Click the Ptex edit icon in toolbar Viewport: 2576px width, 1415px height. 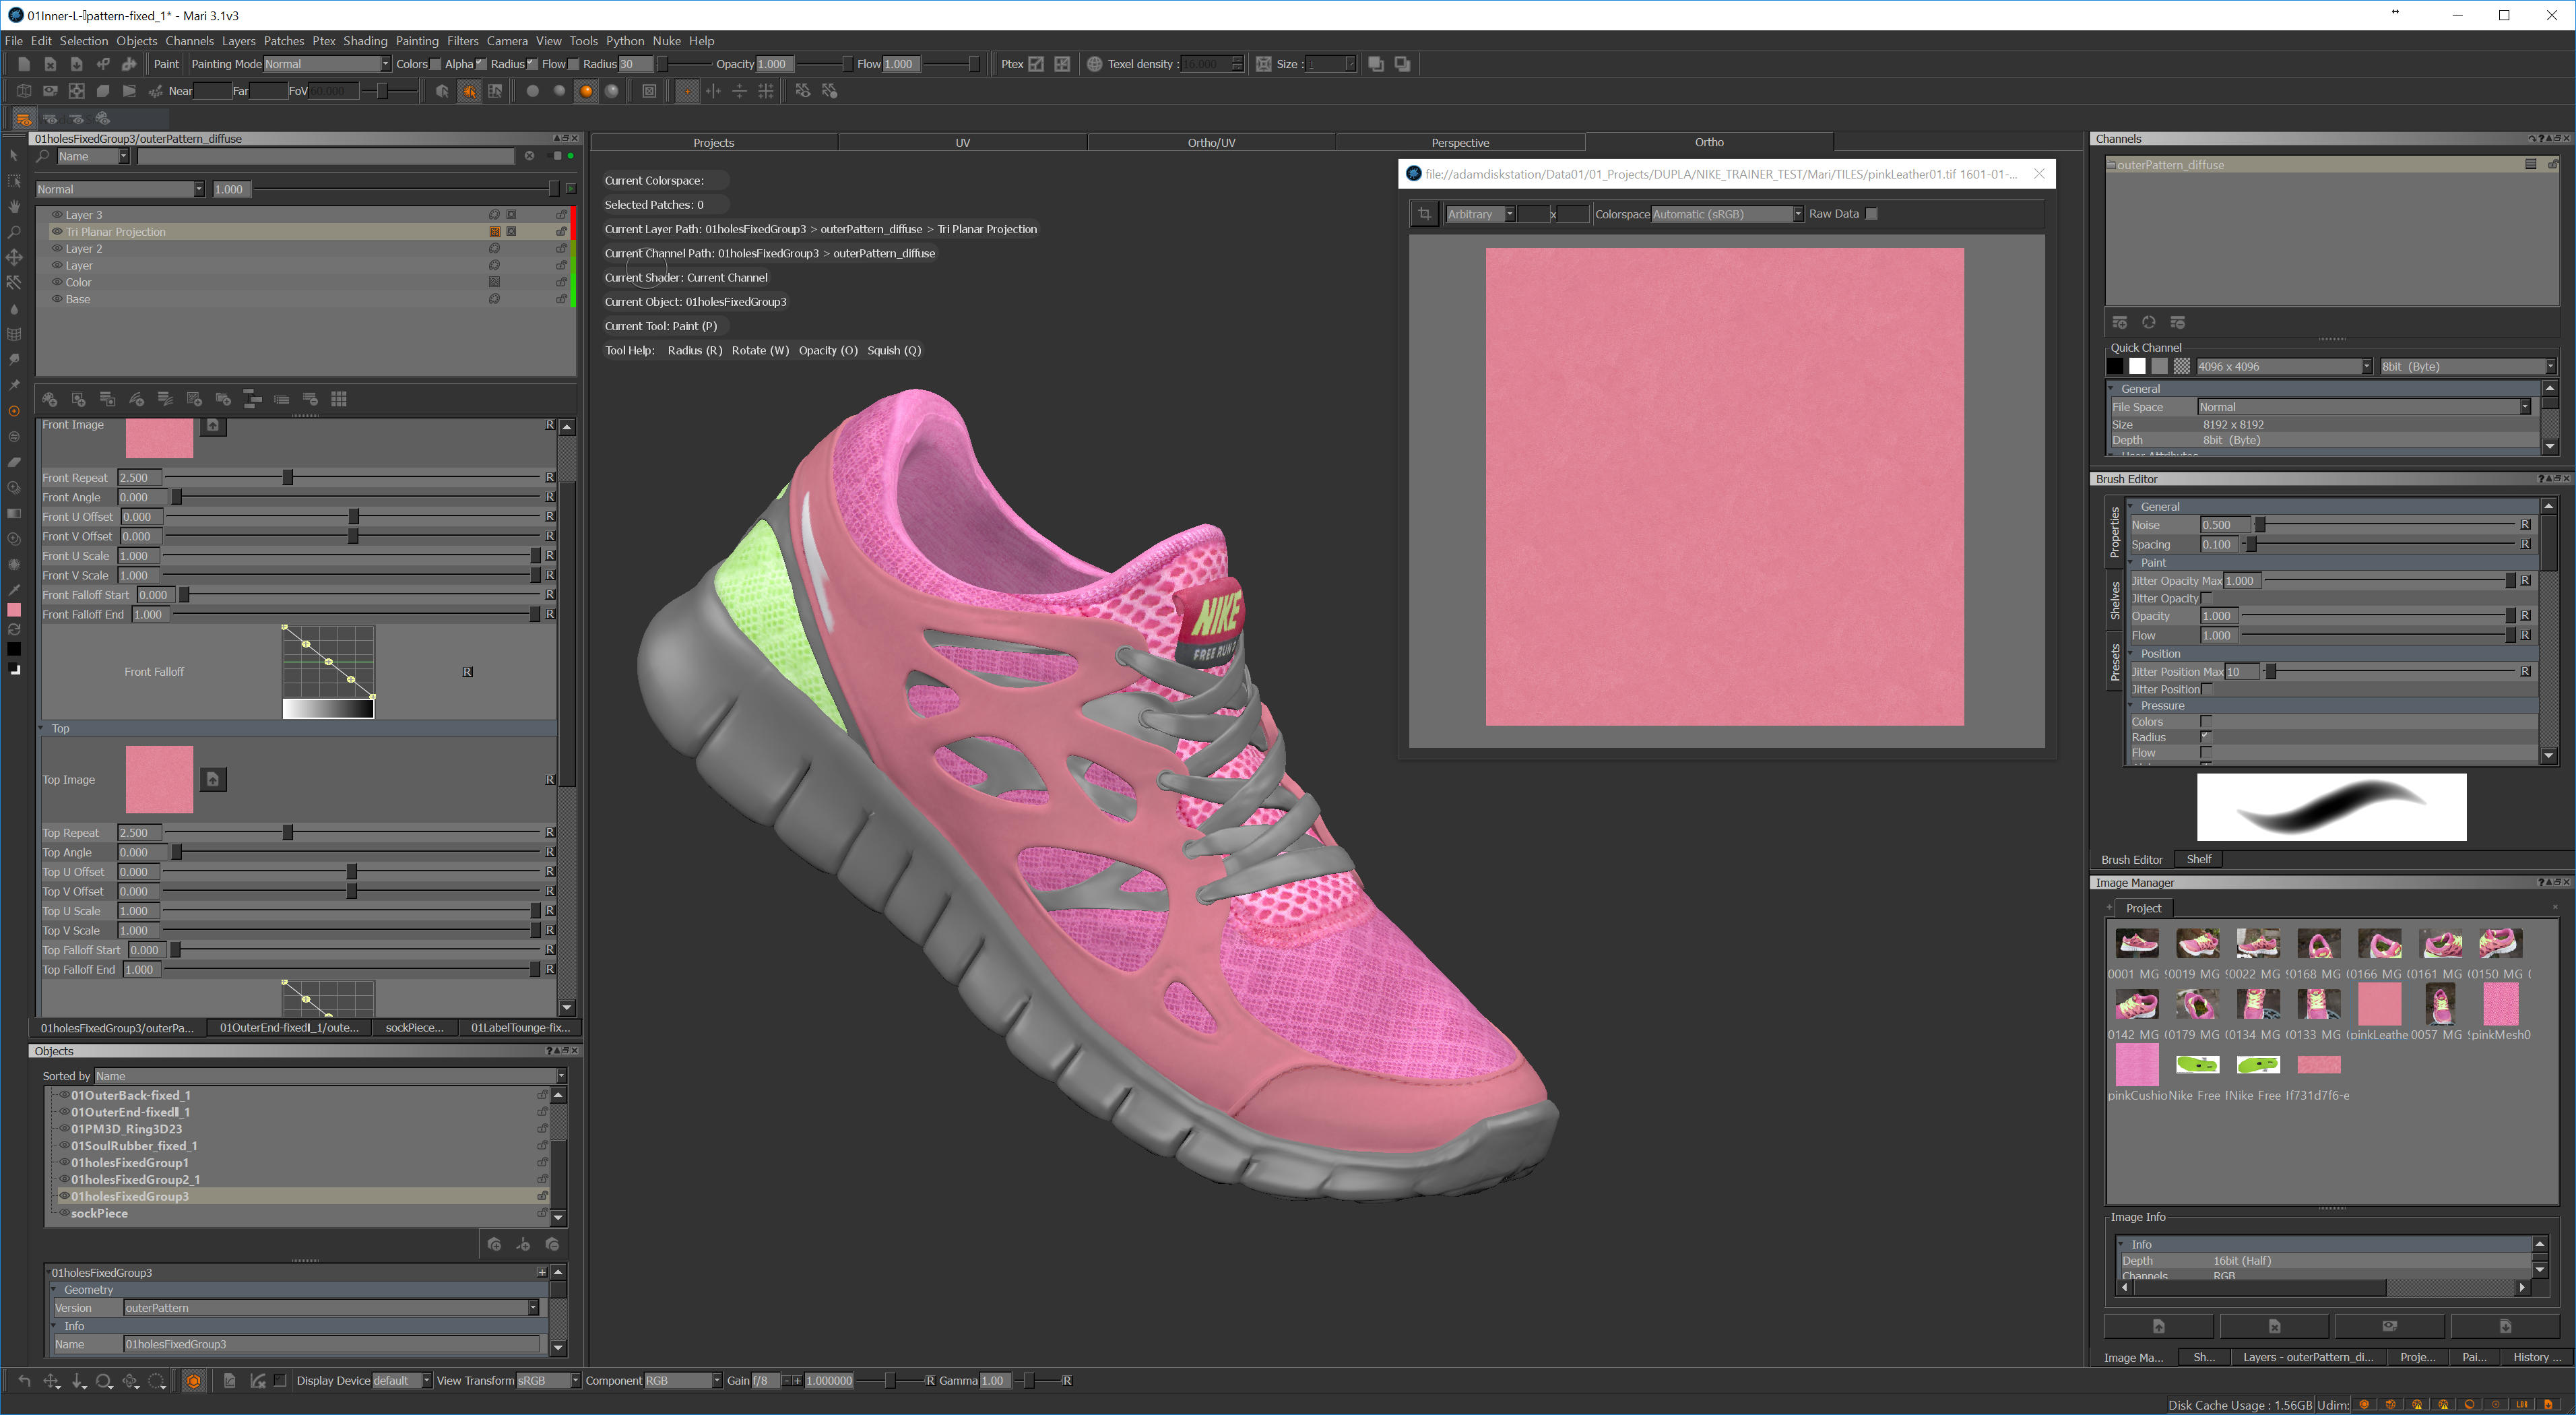1037,64
